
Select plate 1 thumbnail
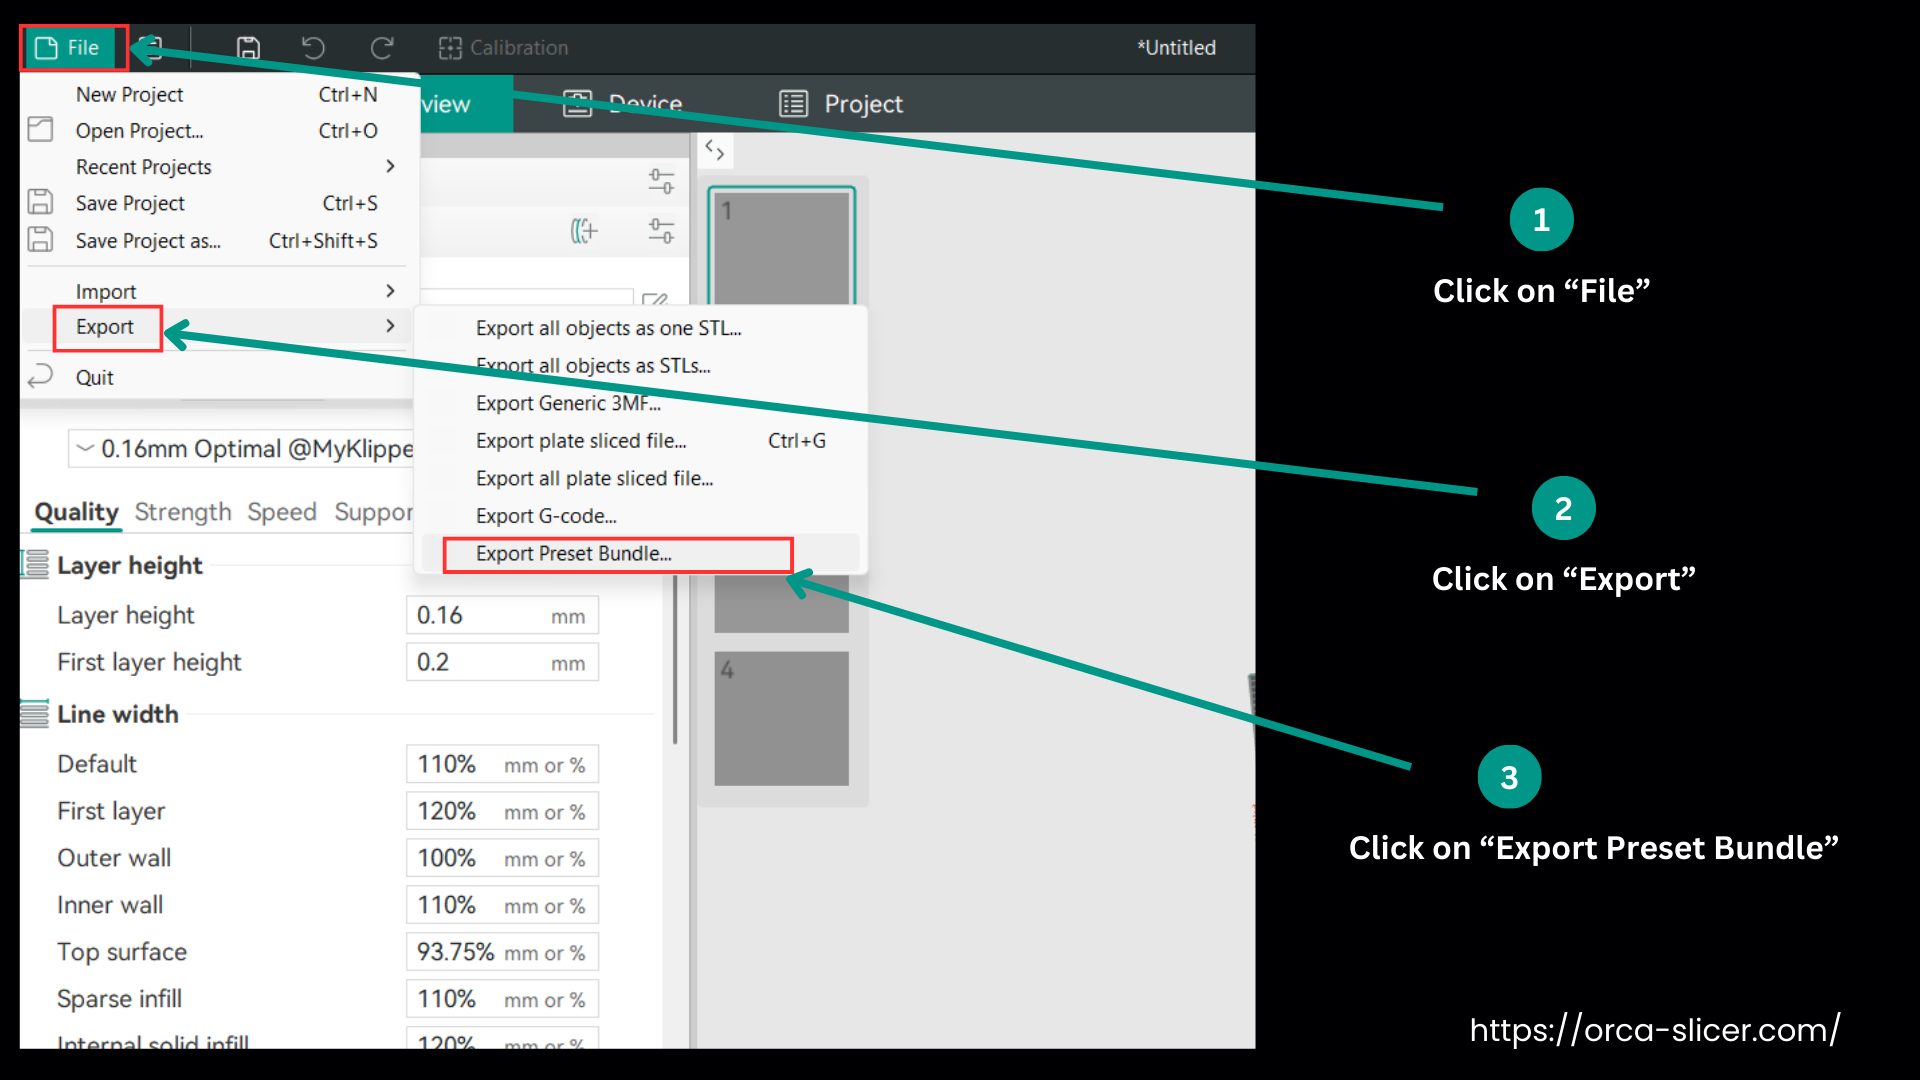pyautogui.click(x=781, y=246)
